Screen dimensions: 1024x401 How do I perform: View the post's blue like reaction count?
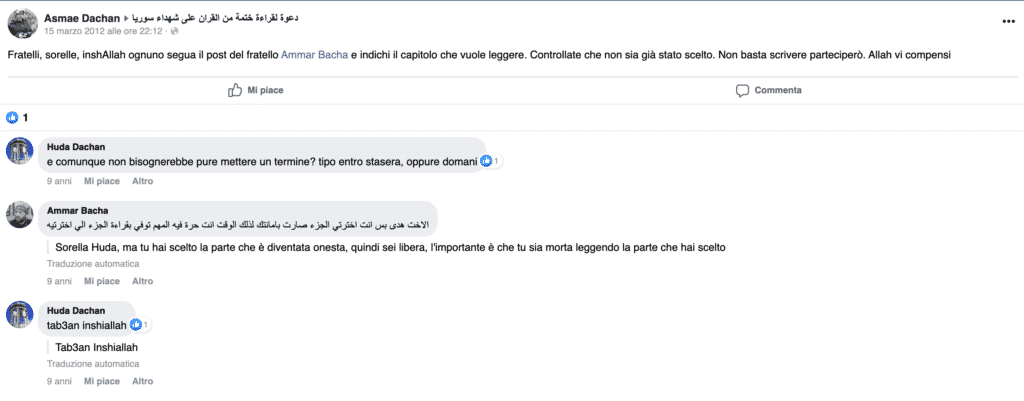[x=17, y=118]
